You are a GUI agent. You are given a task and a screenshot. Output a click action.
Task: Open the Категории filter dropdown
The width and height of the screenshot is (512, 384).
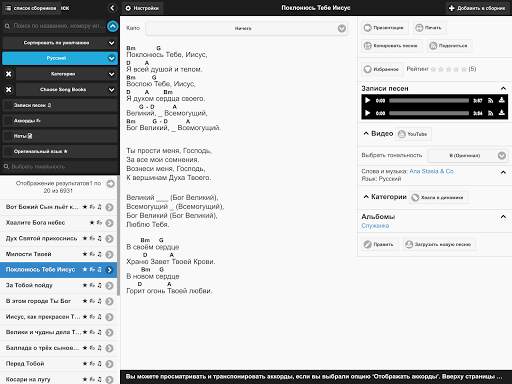pos(66,74)
